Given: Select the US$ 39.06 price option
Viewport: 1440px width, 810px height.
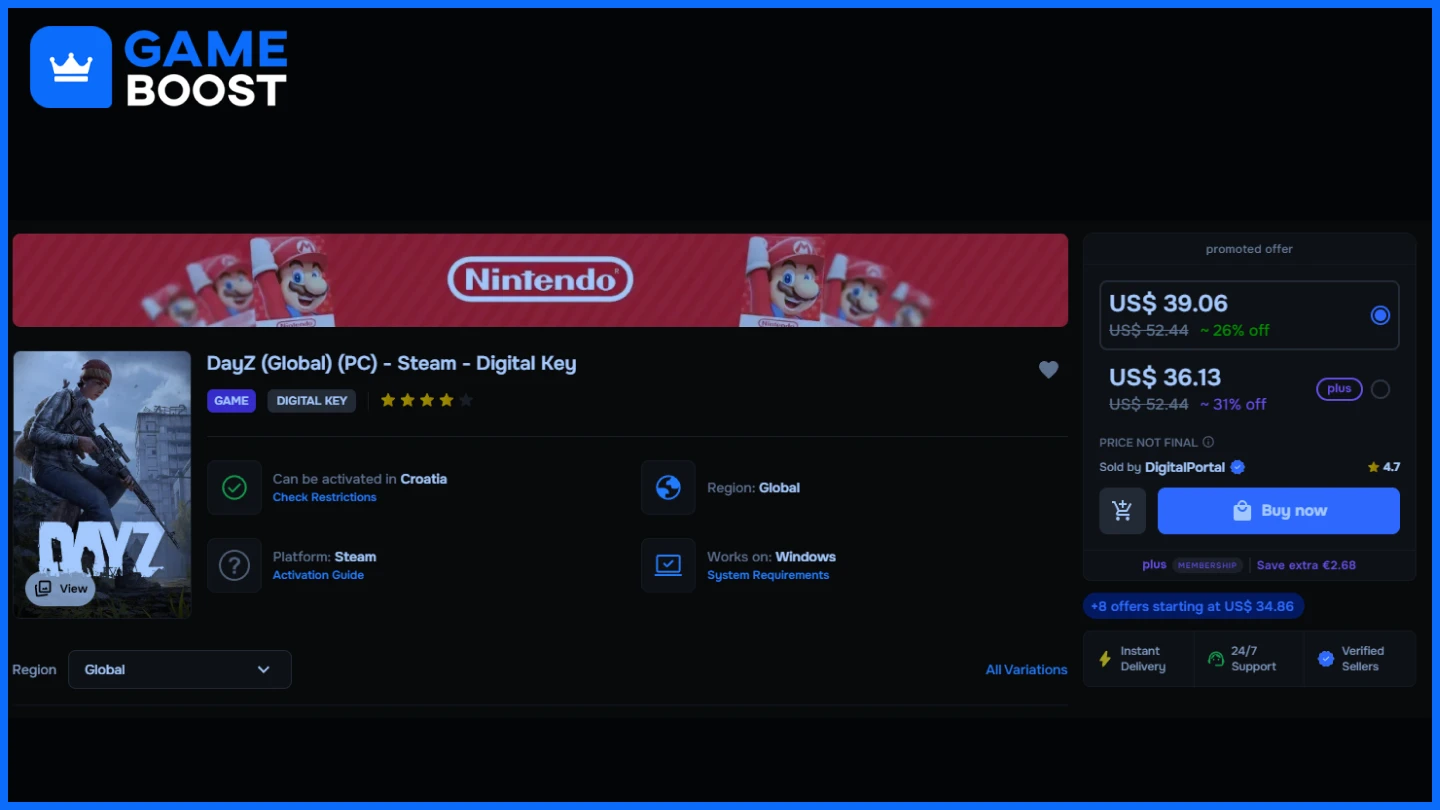Looking at the screenshot, I should (1249, 315).
